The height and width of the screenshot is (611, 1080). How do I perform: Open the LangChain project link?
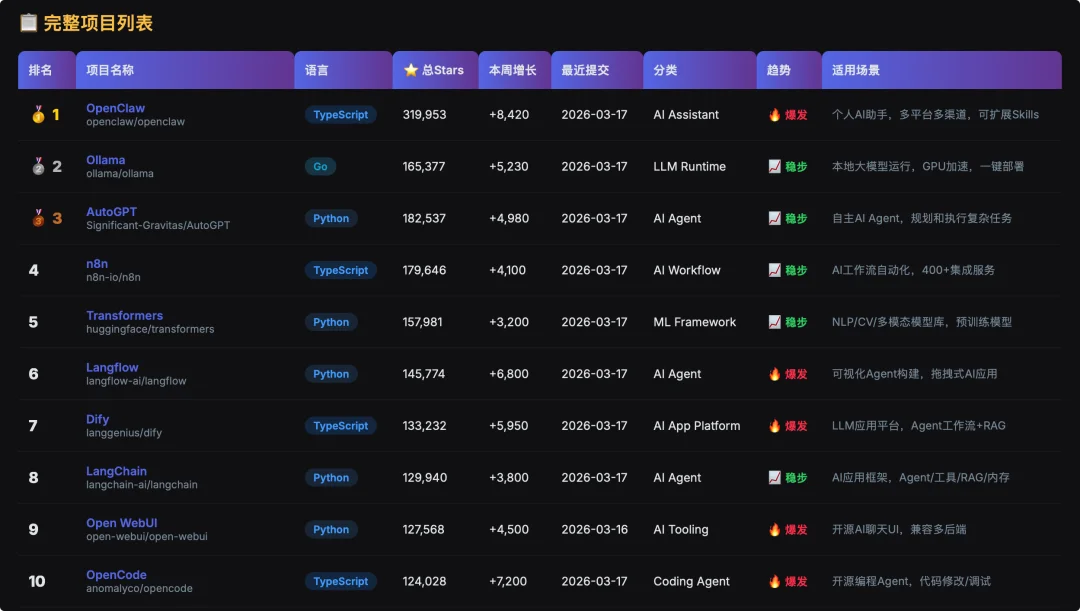(x=116, y=471)
